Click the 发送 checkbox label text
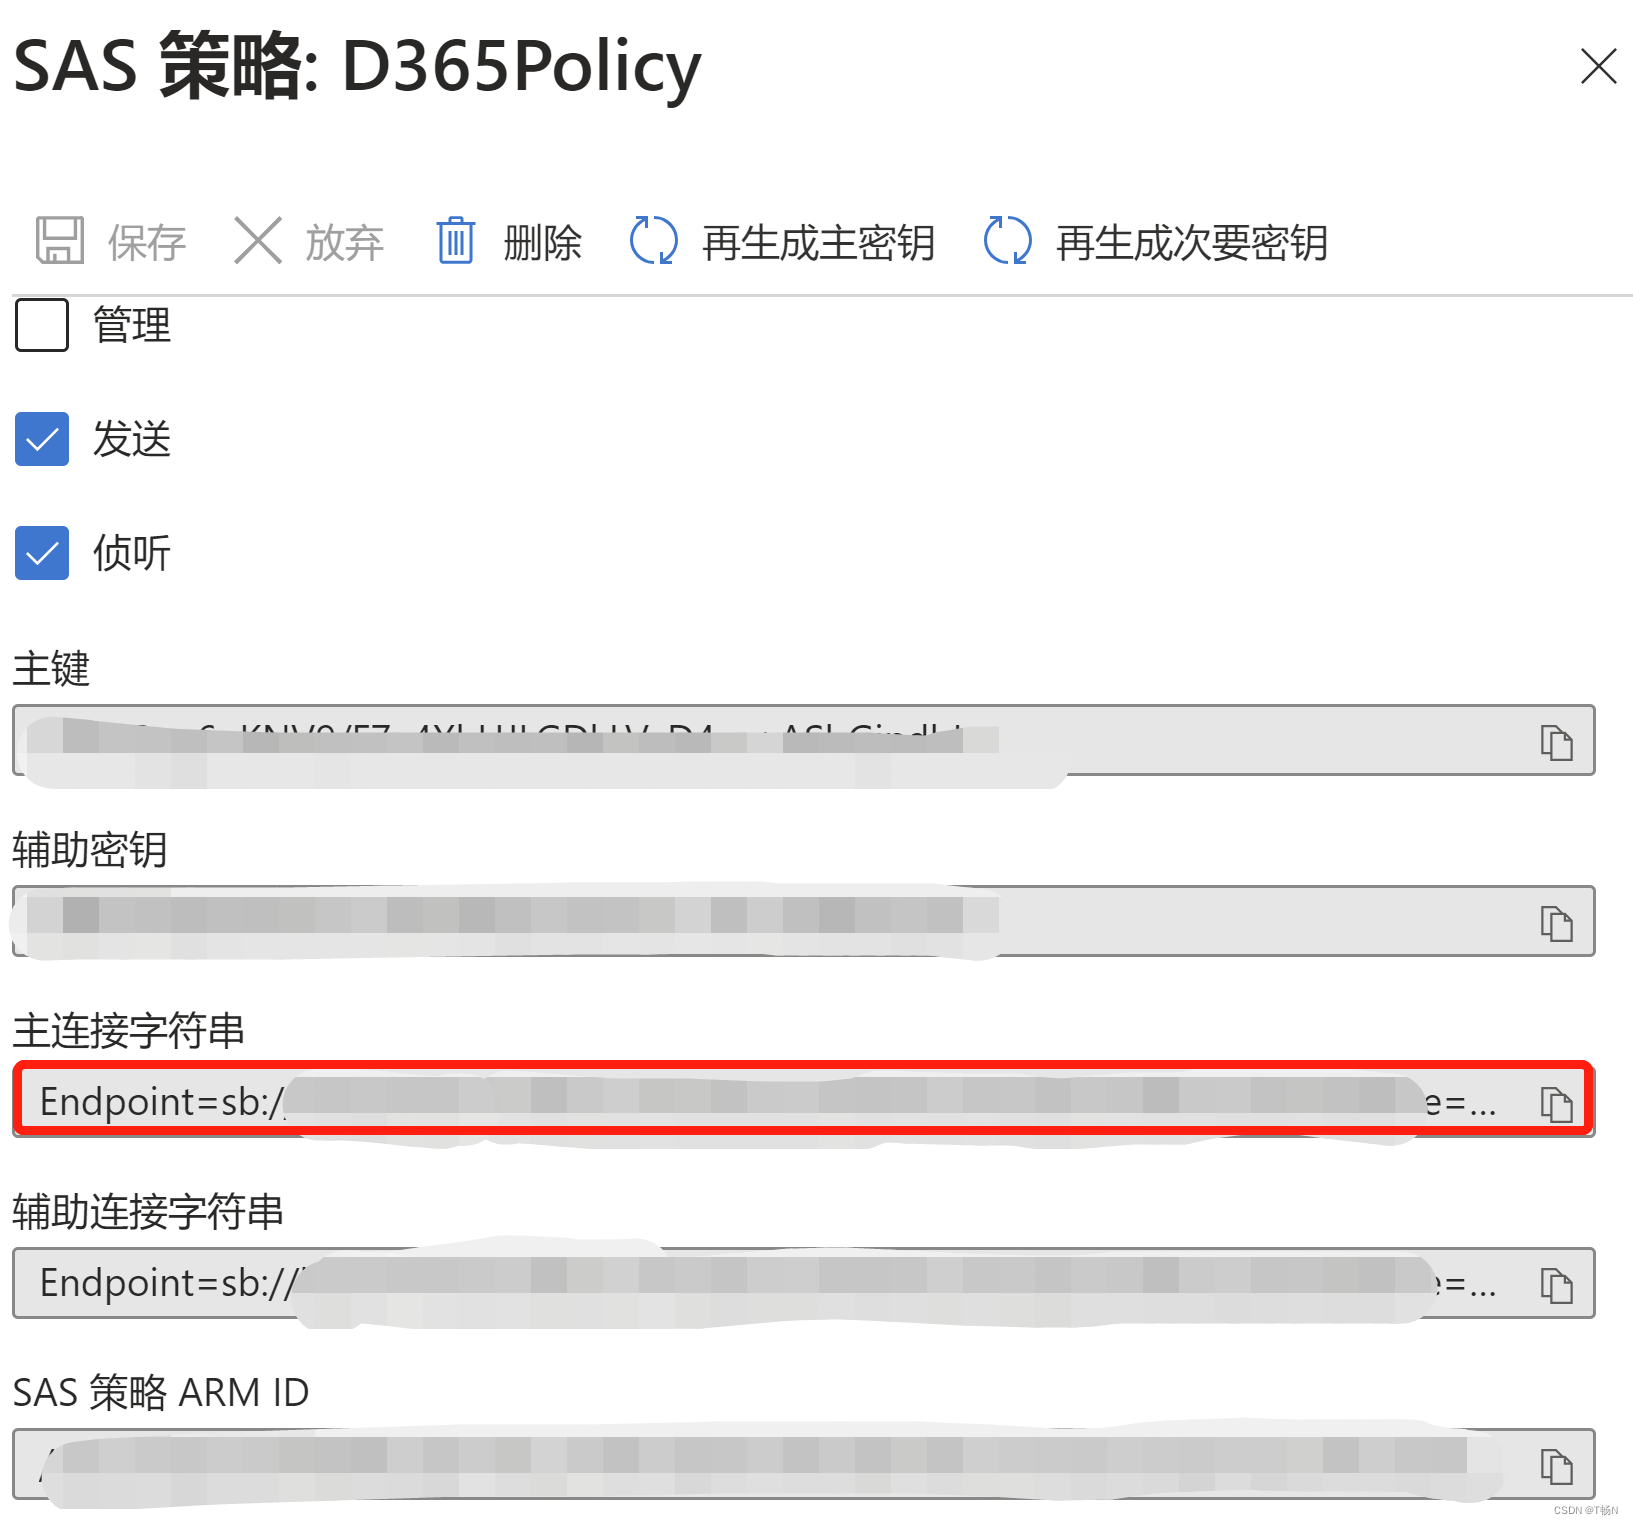Viewport: 1633px width, 1525px height. pos(132,439)
